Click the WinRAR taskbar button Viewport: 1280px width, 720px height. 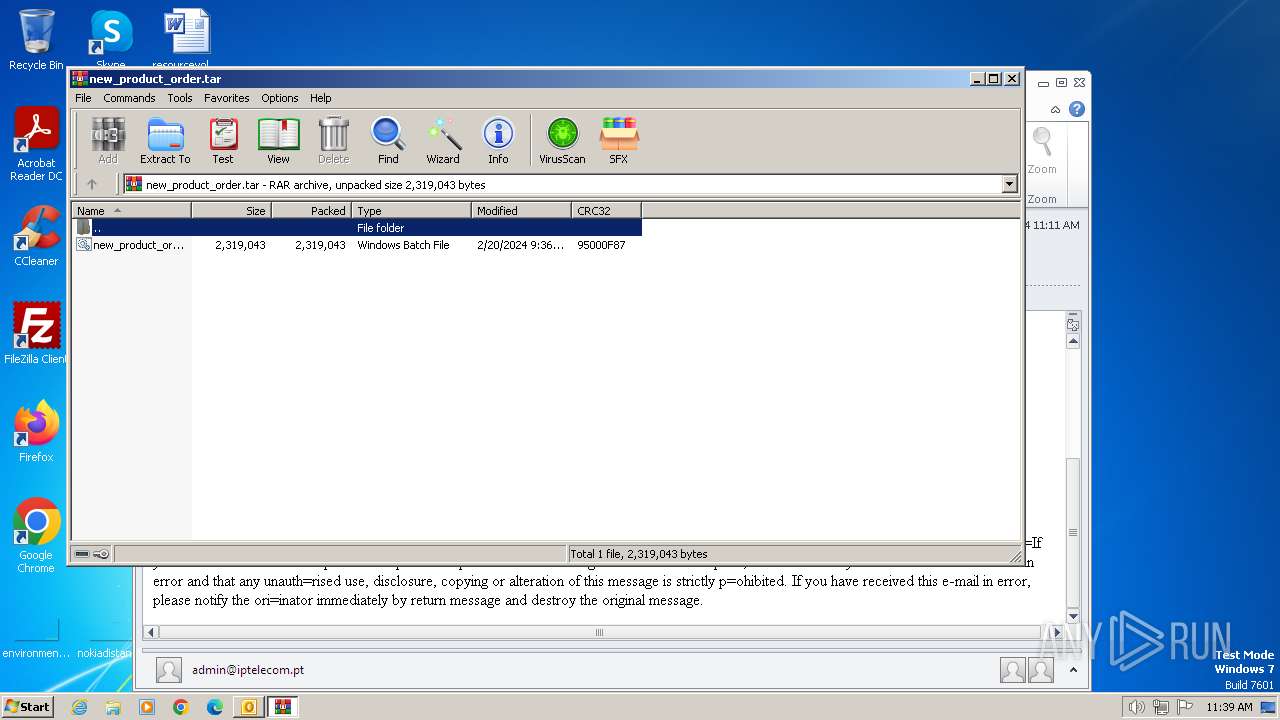282,707
